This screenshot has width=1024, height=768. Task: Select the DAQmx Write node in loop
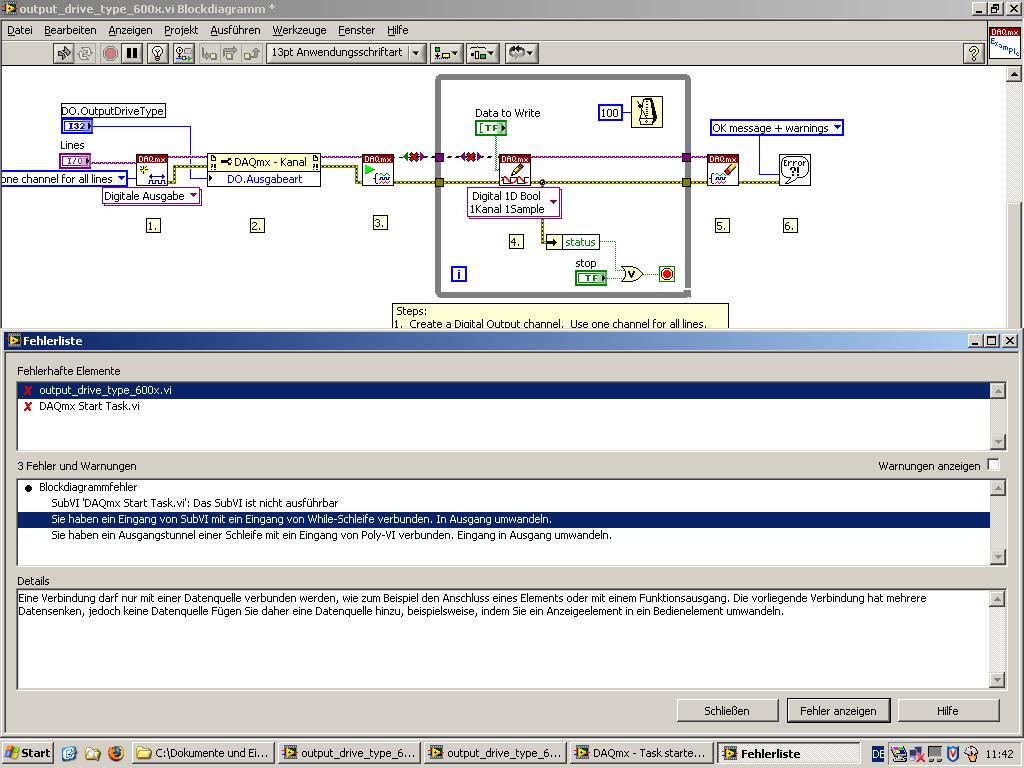(x=515, y=170)
